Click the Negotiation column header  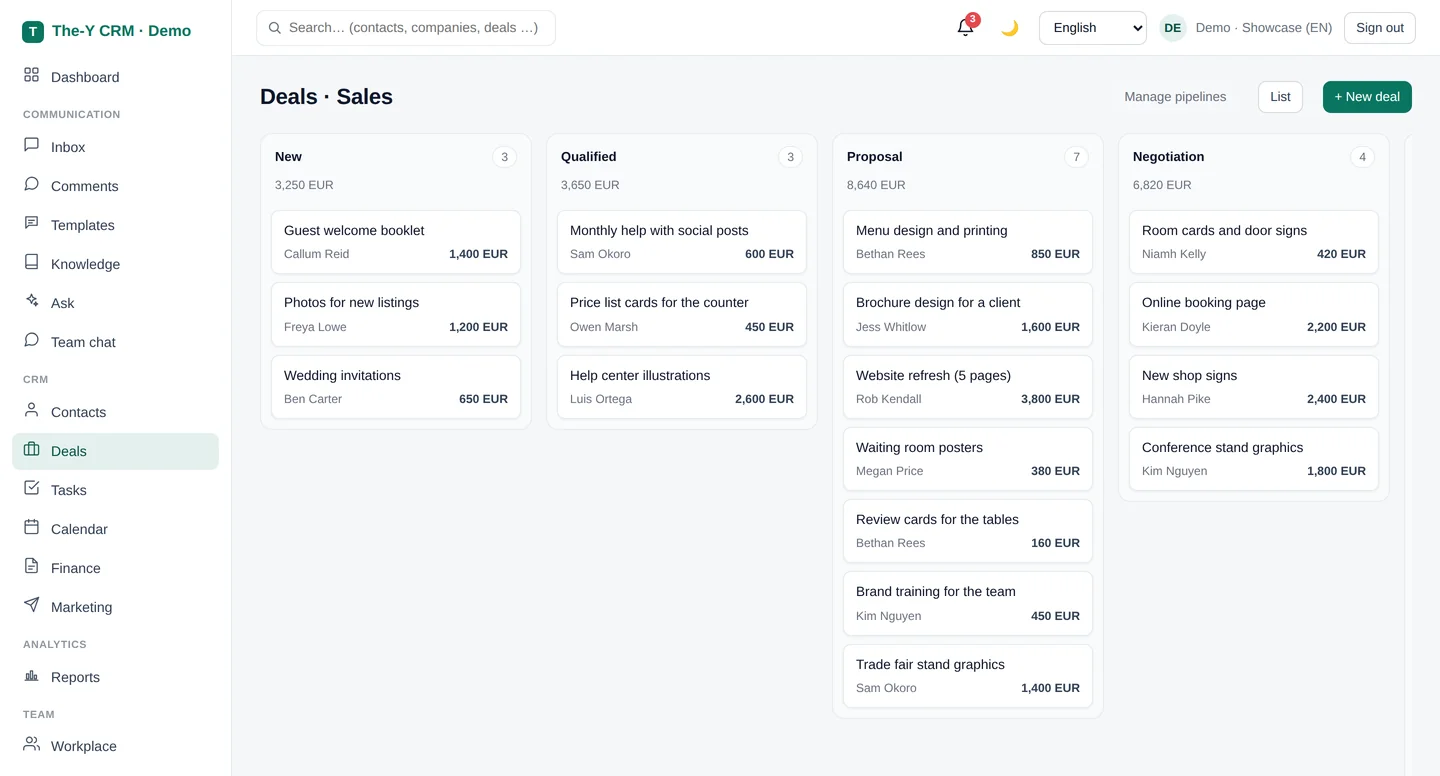[1168, 157]
